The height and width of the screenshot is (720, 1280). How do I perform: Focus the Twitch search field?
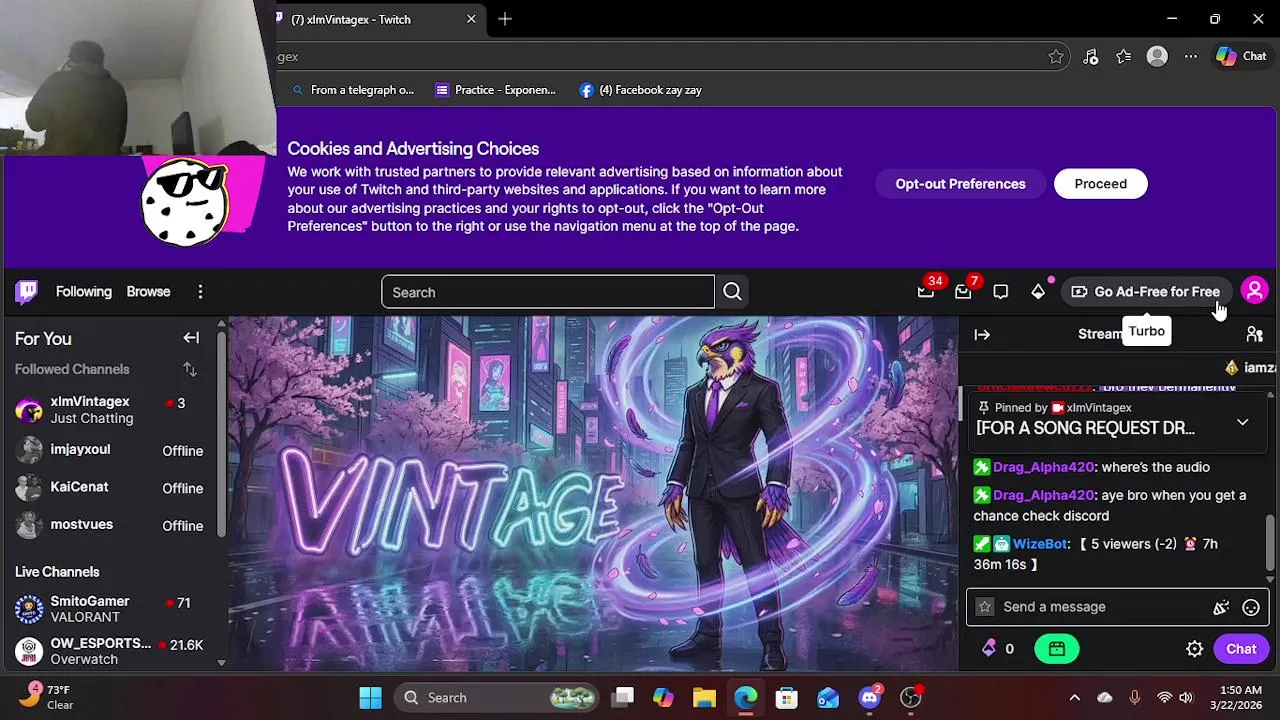click(x=548, y=292)
